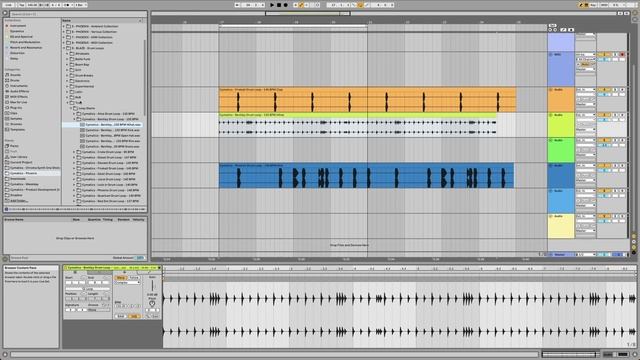
Task: Expand Diesel Drum Loop folder
Action: tap(75, 157)
